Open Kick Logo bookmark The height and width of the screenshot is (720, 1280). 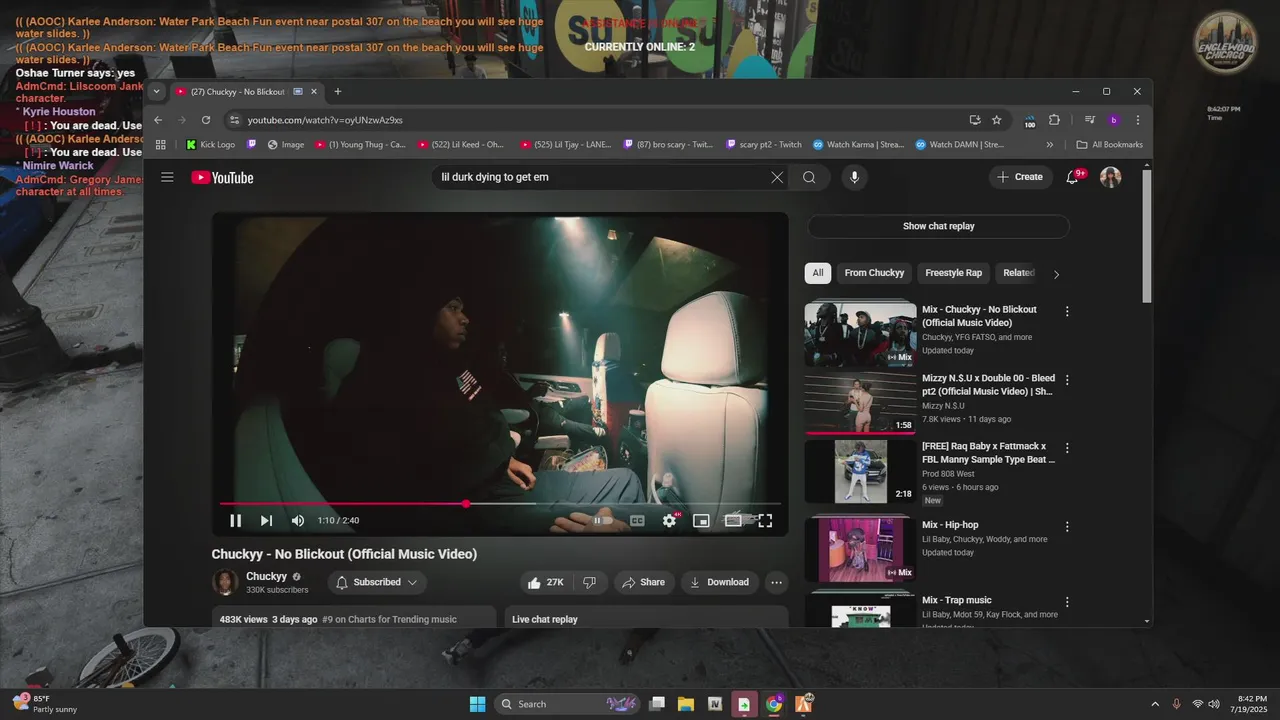[210, 145]
